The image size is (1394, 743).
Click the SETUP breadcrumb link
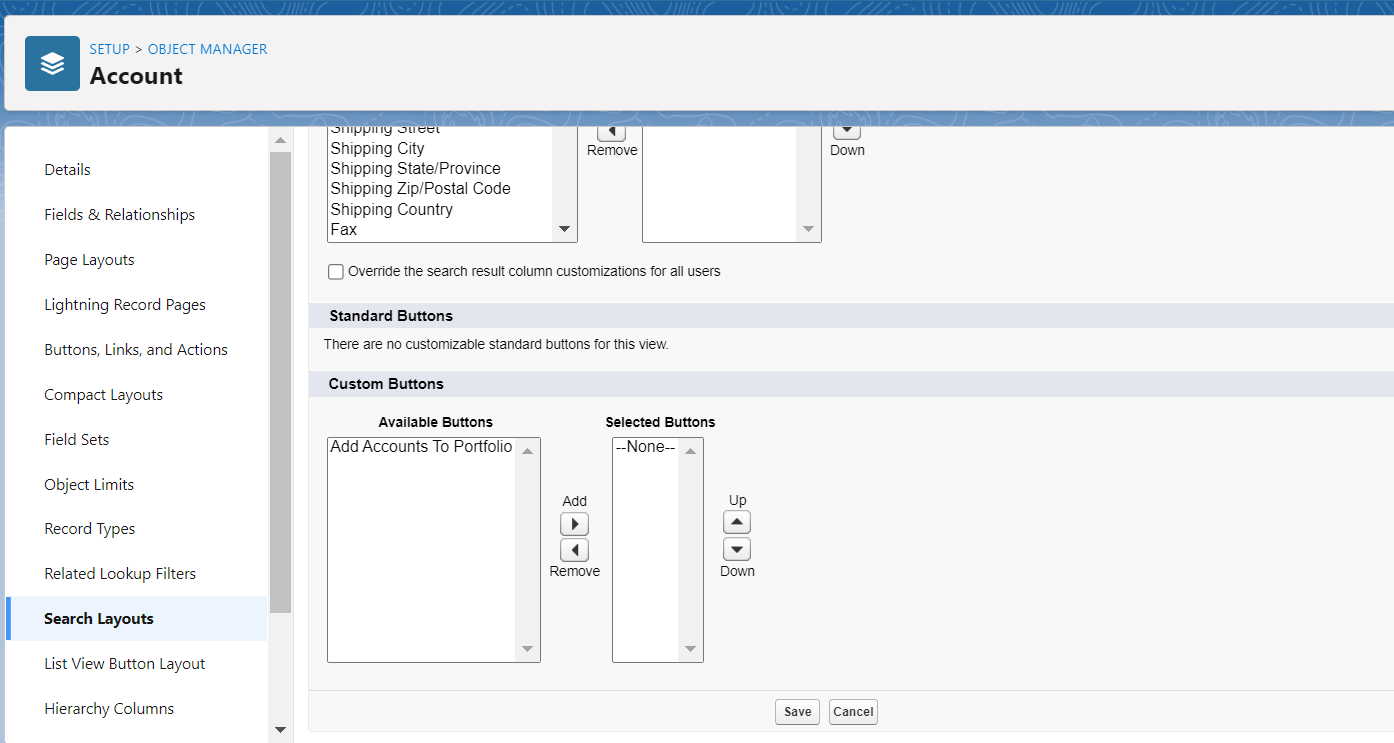coord(109,48)
